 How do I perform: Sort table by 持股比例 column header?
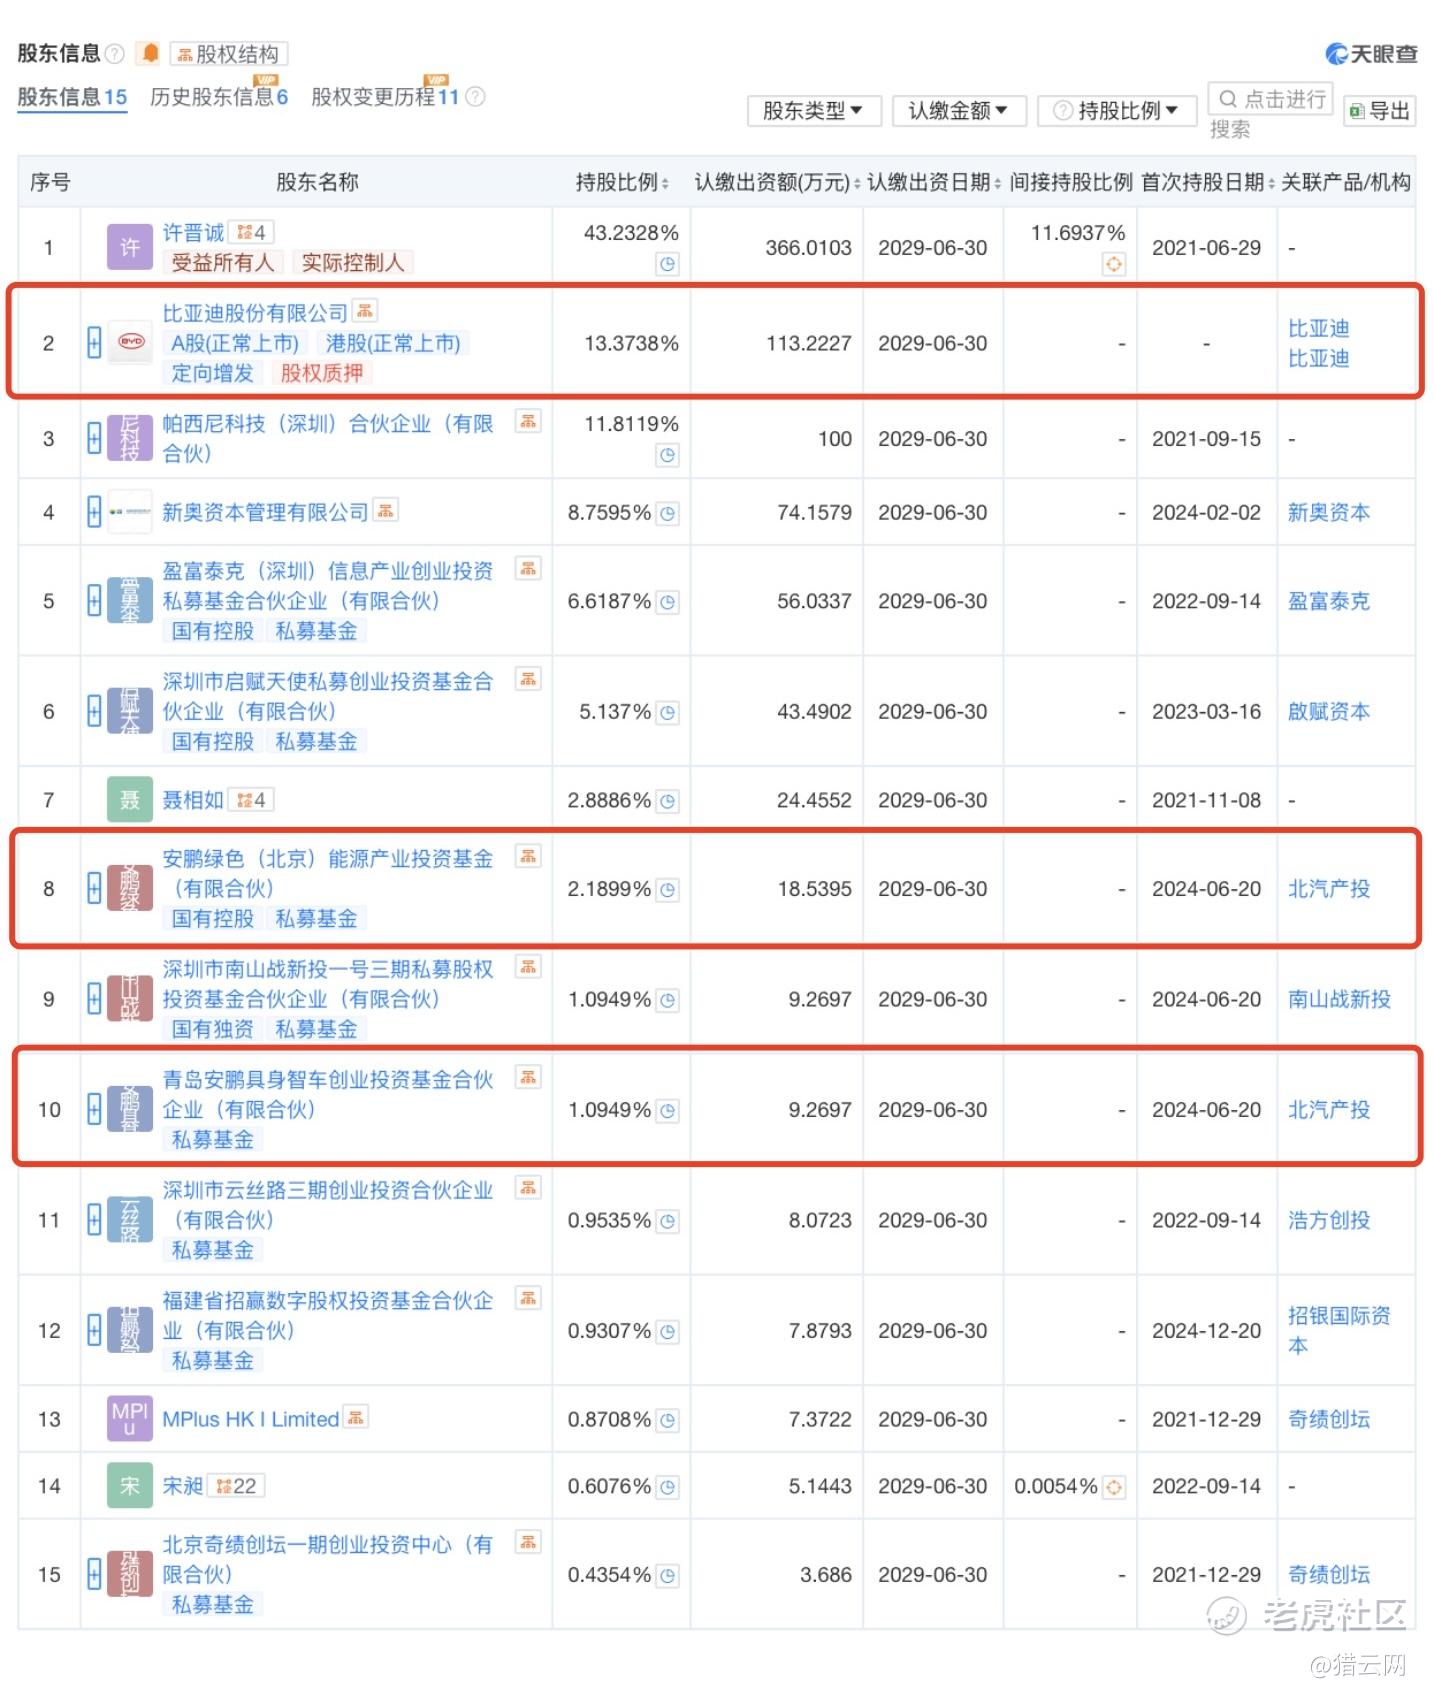[x=622, y=182]
